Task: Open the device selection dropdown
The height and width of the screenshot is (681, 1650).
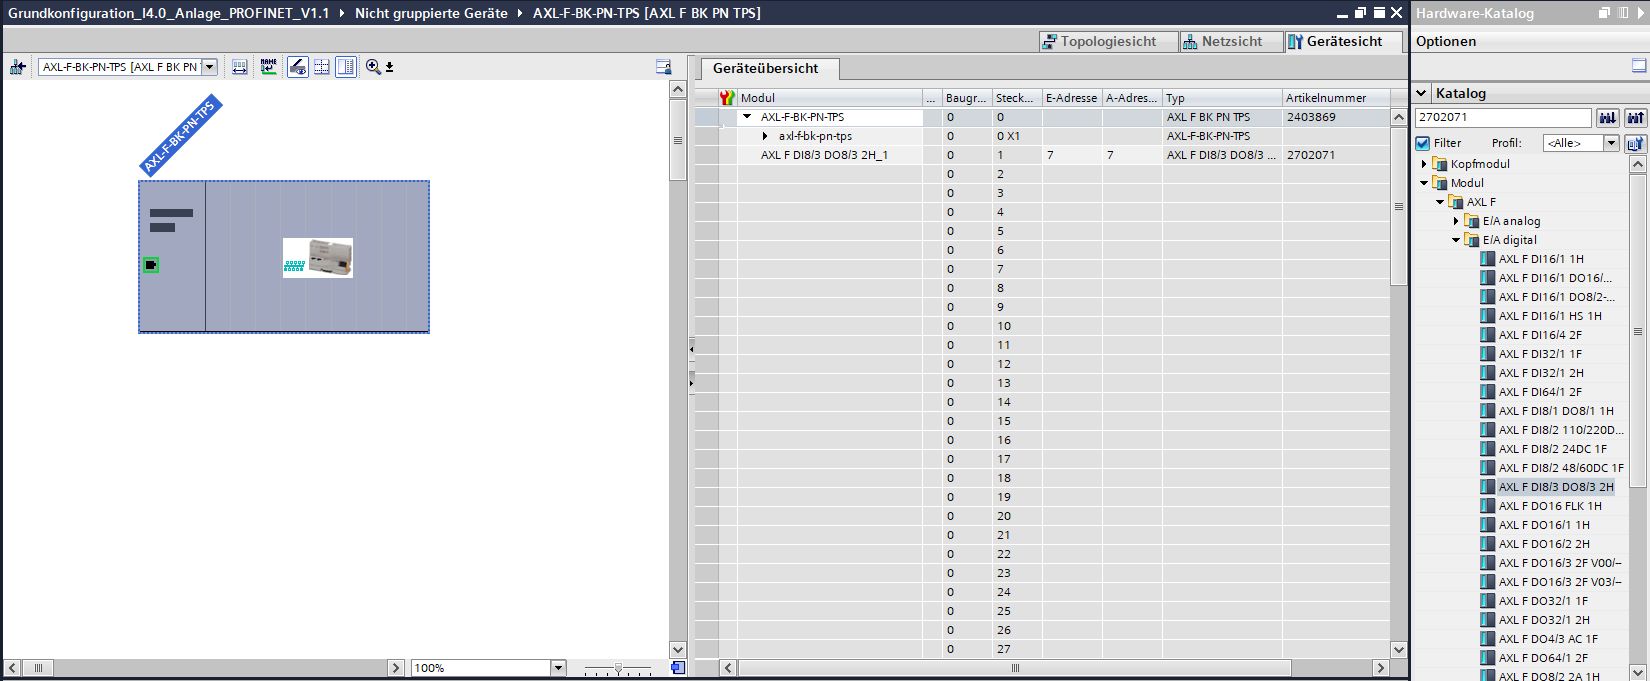Action: (x=209, y=67)
